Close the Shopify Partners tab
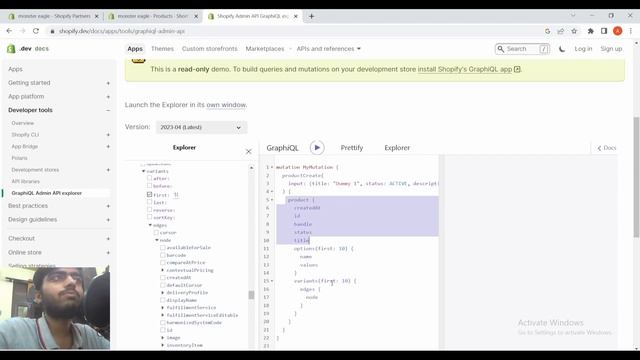Image resolution: width=640 pixels, height=360 pixels. coord(97,16)
